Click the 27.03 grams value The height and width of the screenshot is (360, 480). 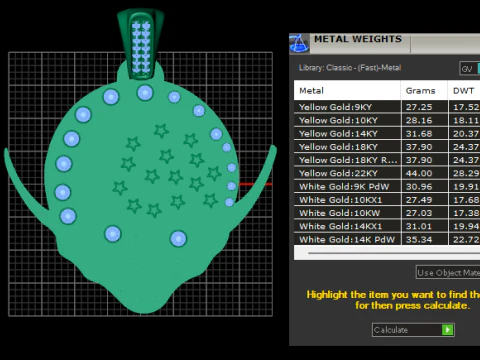[419, 213]
